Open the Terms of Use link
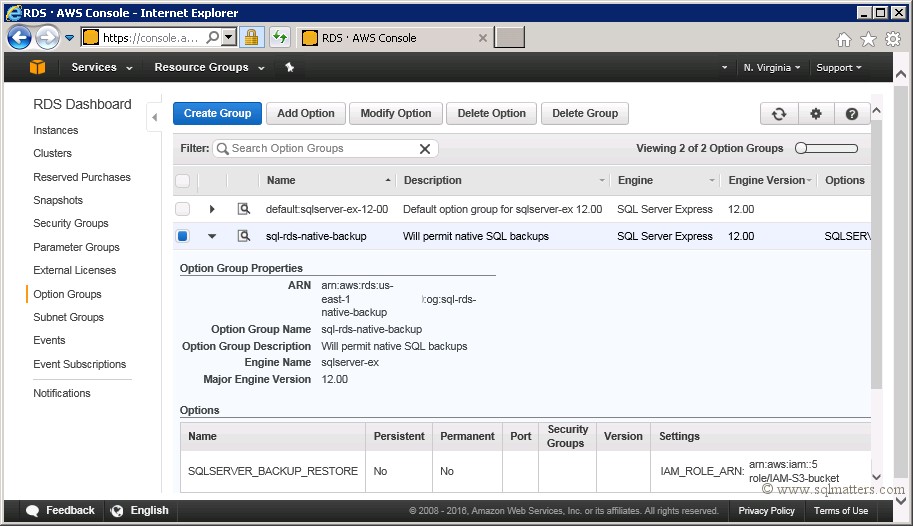The width and height of the screenshot is (913, 526). 841,511
